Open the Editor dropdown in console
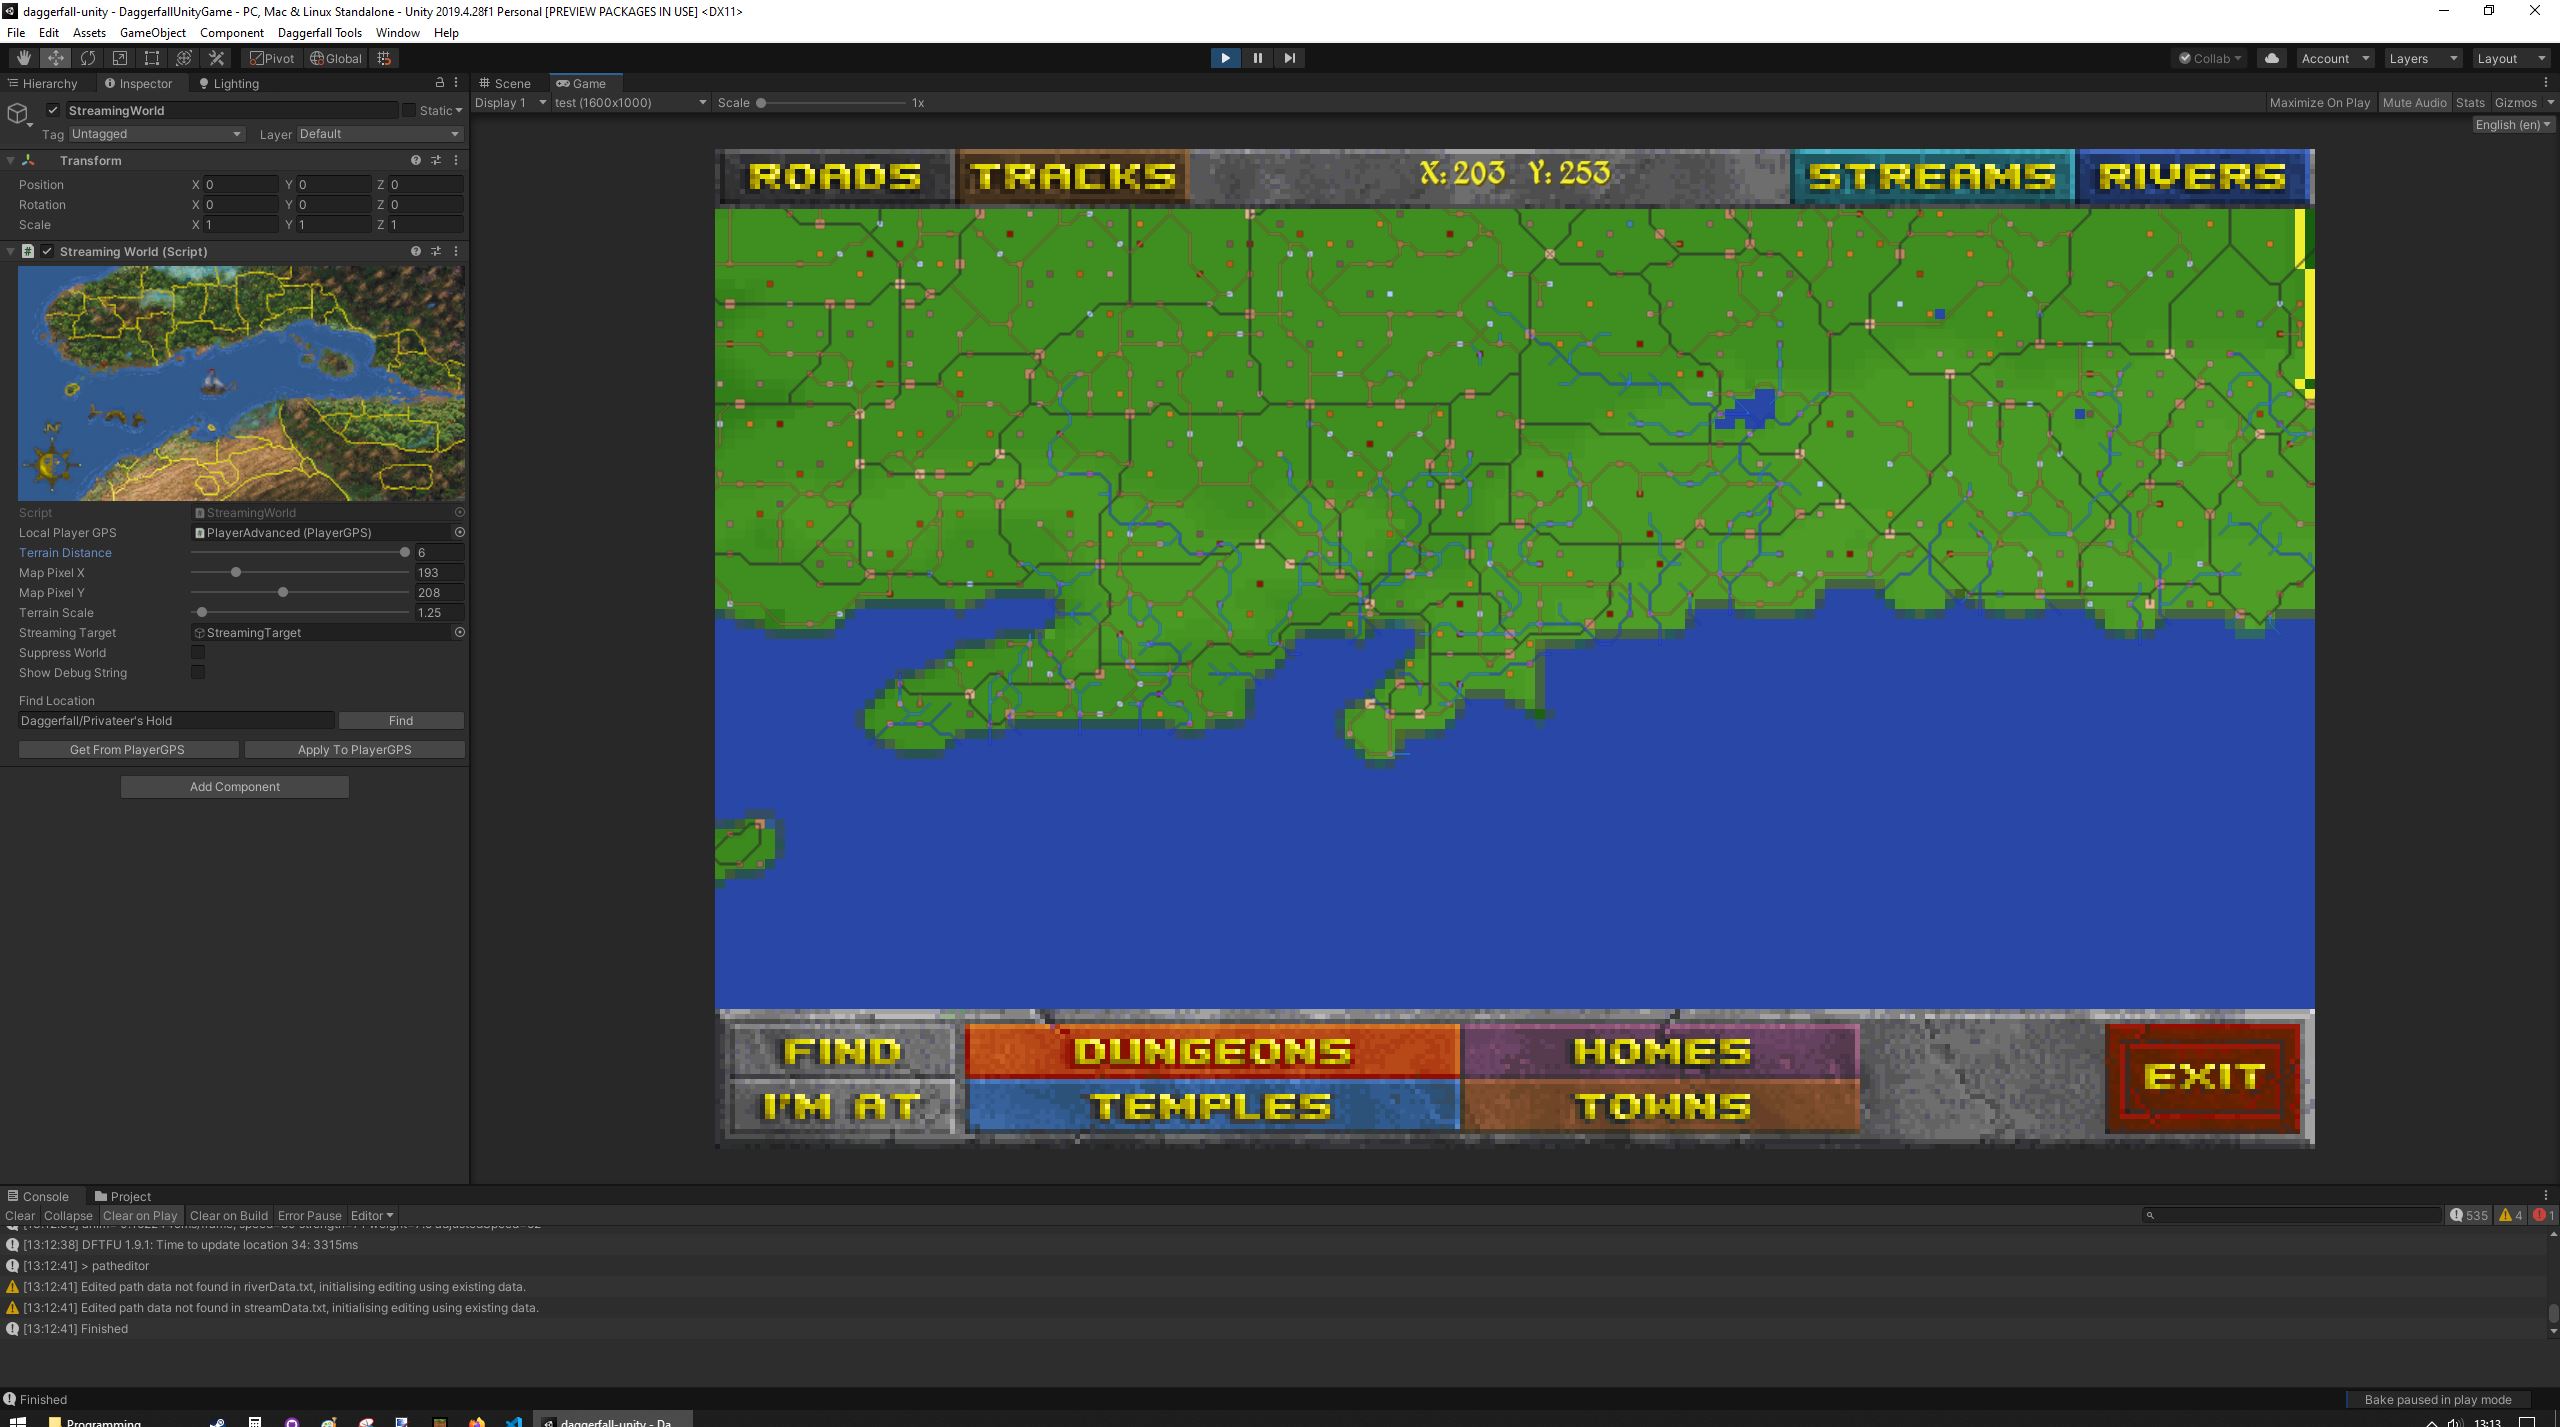 point(371,1215)
